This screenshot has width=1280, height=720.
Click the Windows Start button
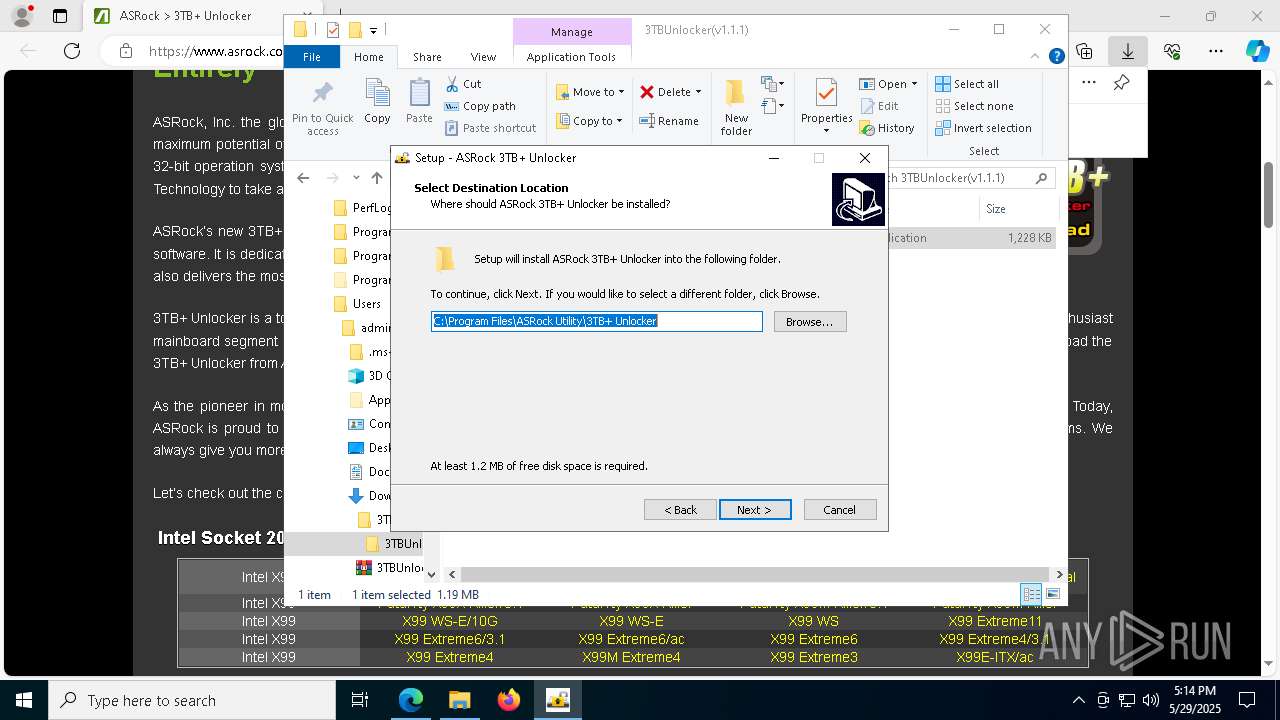tap(24, 700)
